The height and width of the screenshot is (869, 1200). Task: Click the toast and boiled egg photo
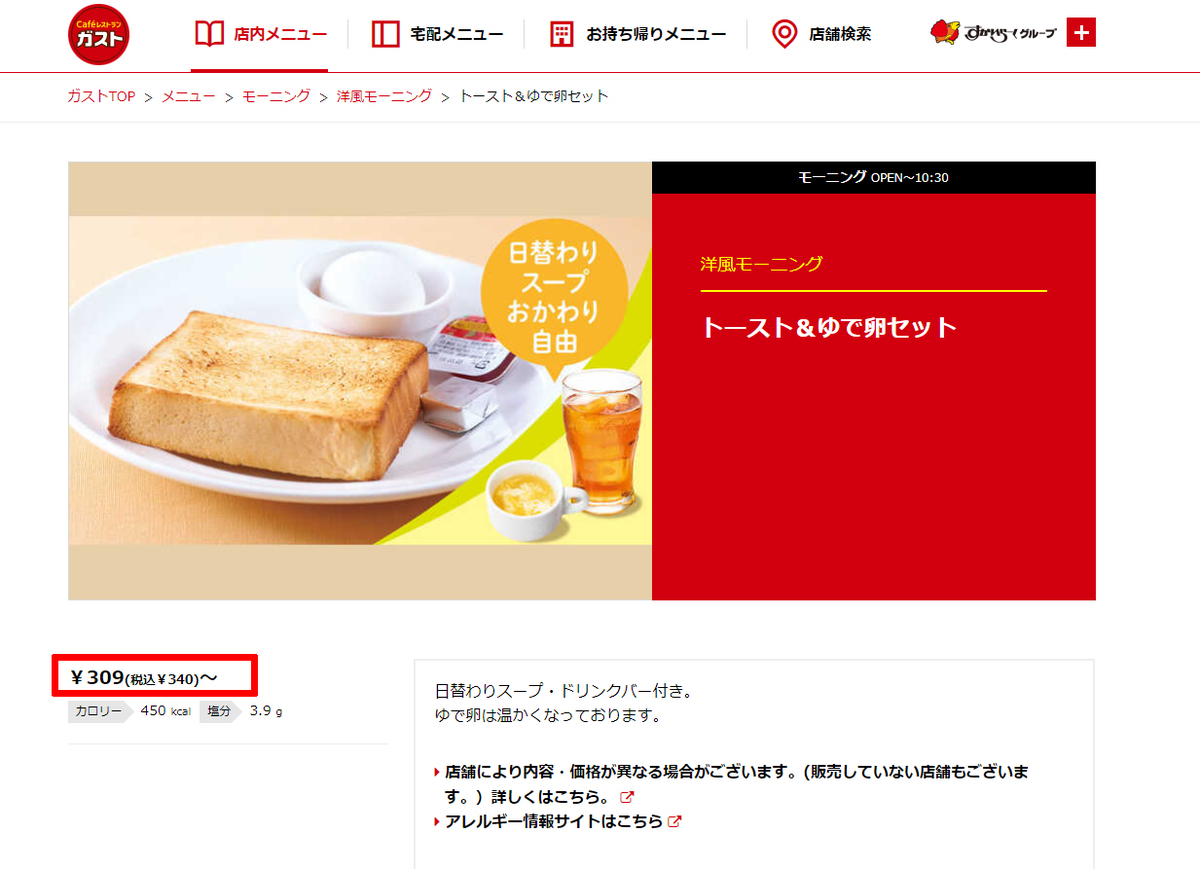point(360,381)
